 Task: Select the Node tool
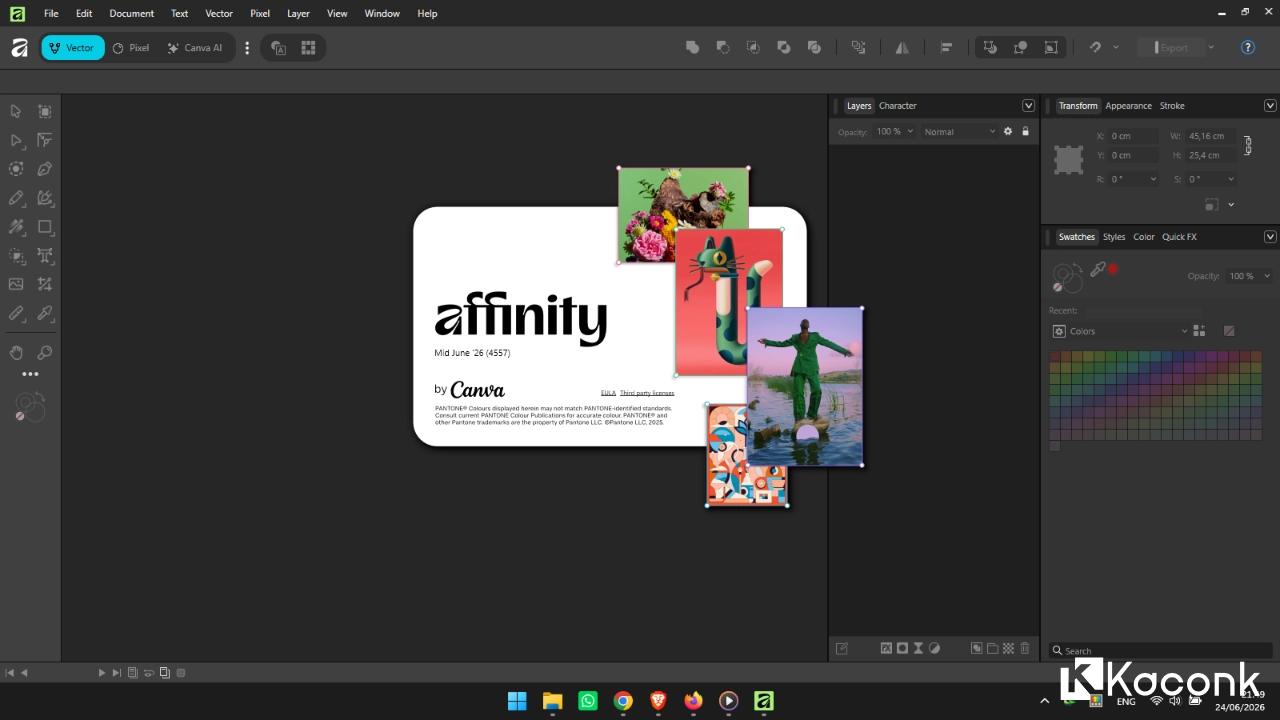16,140
